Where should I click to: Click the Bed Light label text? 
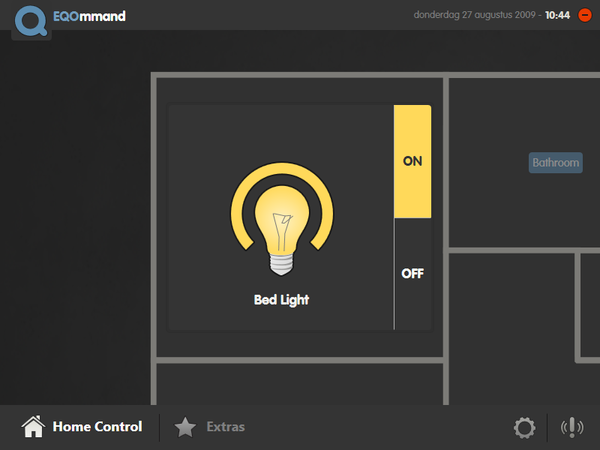[281, 300]
